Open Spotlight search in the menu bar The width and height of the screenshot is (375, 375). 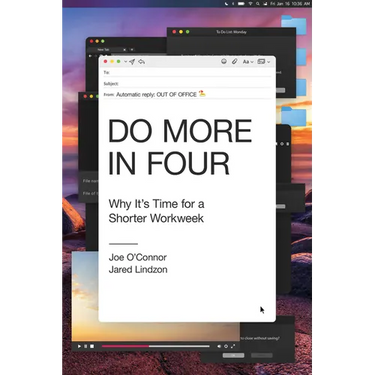click(258, 4)
